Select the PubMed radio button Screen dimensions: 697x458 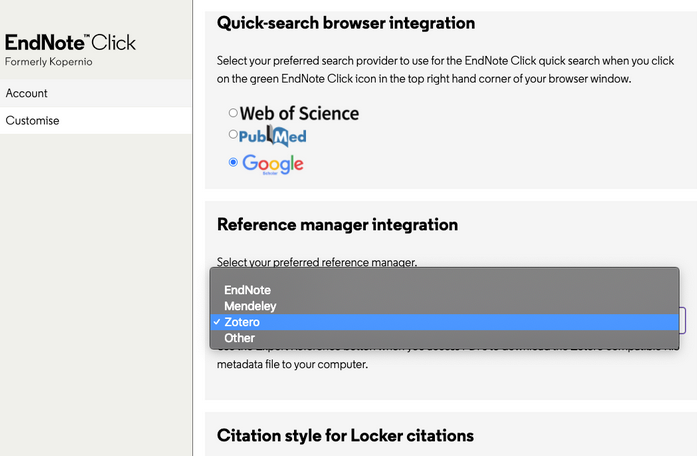tap(233, 134)
